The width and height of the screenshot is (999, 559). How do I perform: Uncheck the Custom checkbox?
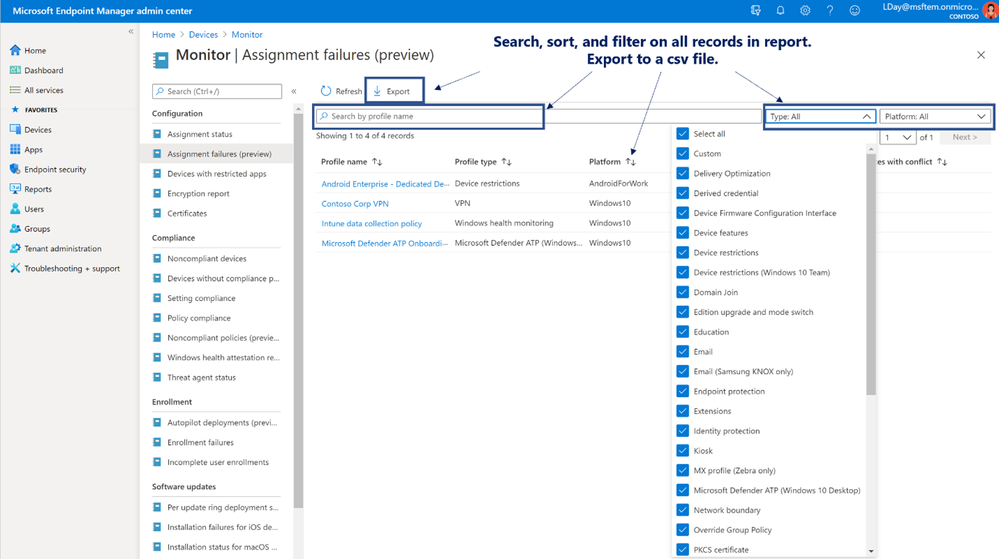(682, 154)
